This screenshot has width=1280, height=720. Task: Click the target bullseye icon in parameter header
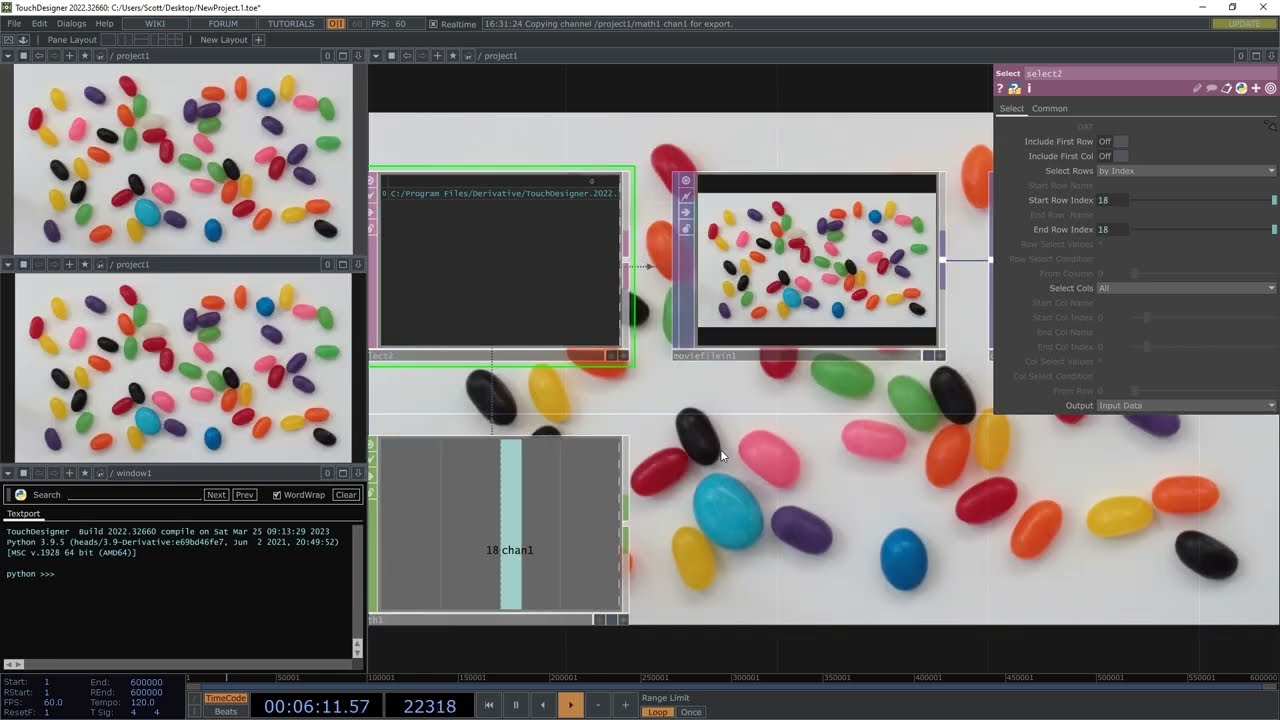coord(1271,89)
